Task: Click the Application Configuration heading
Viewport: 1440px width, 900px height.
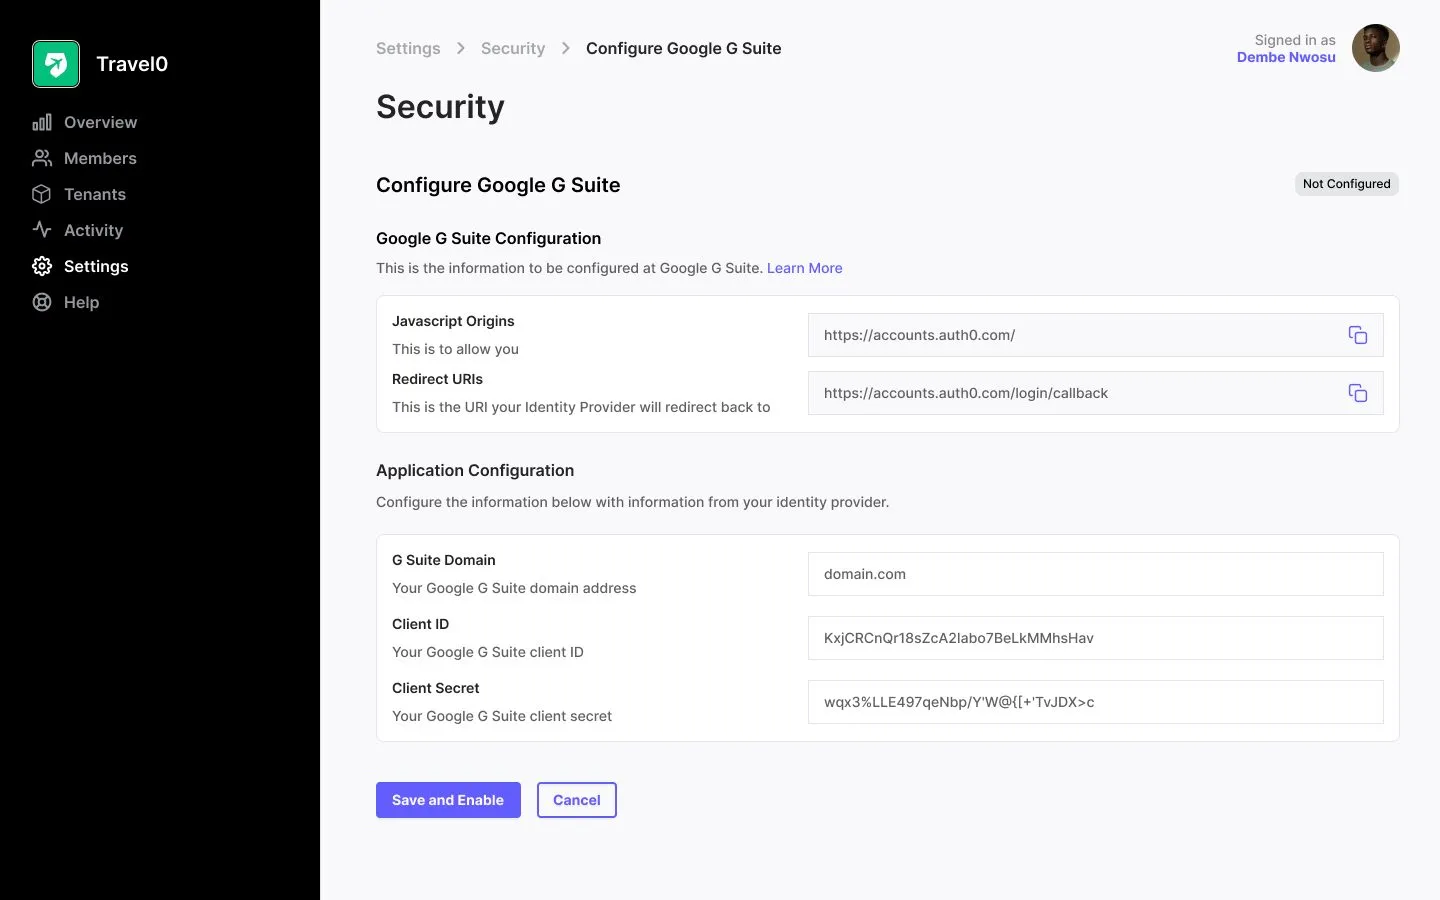Action: 475,470
